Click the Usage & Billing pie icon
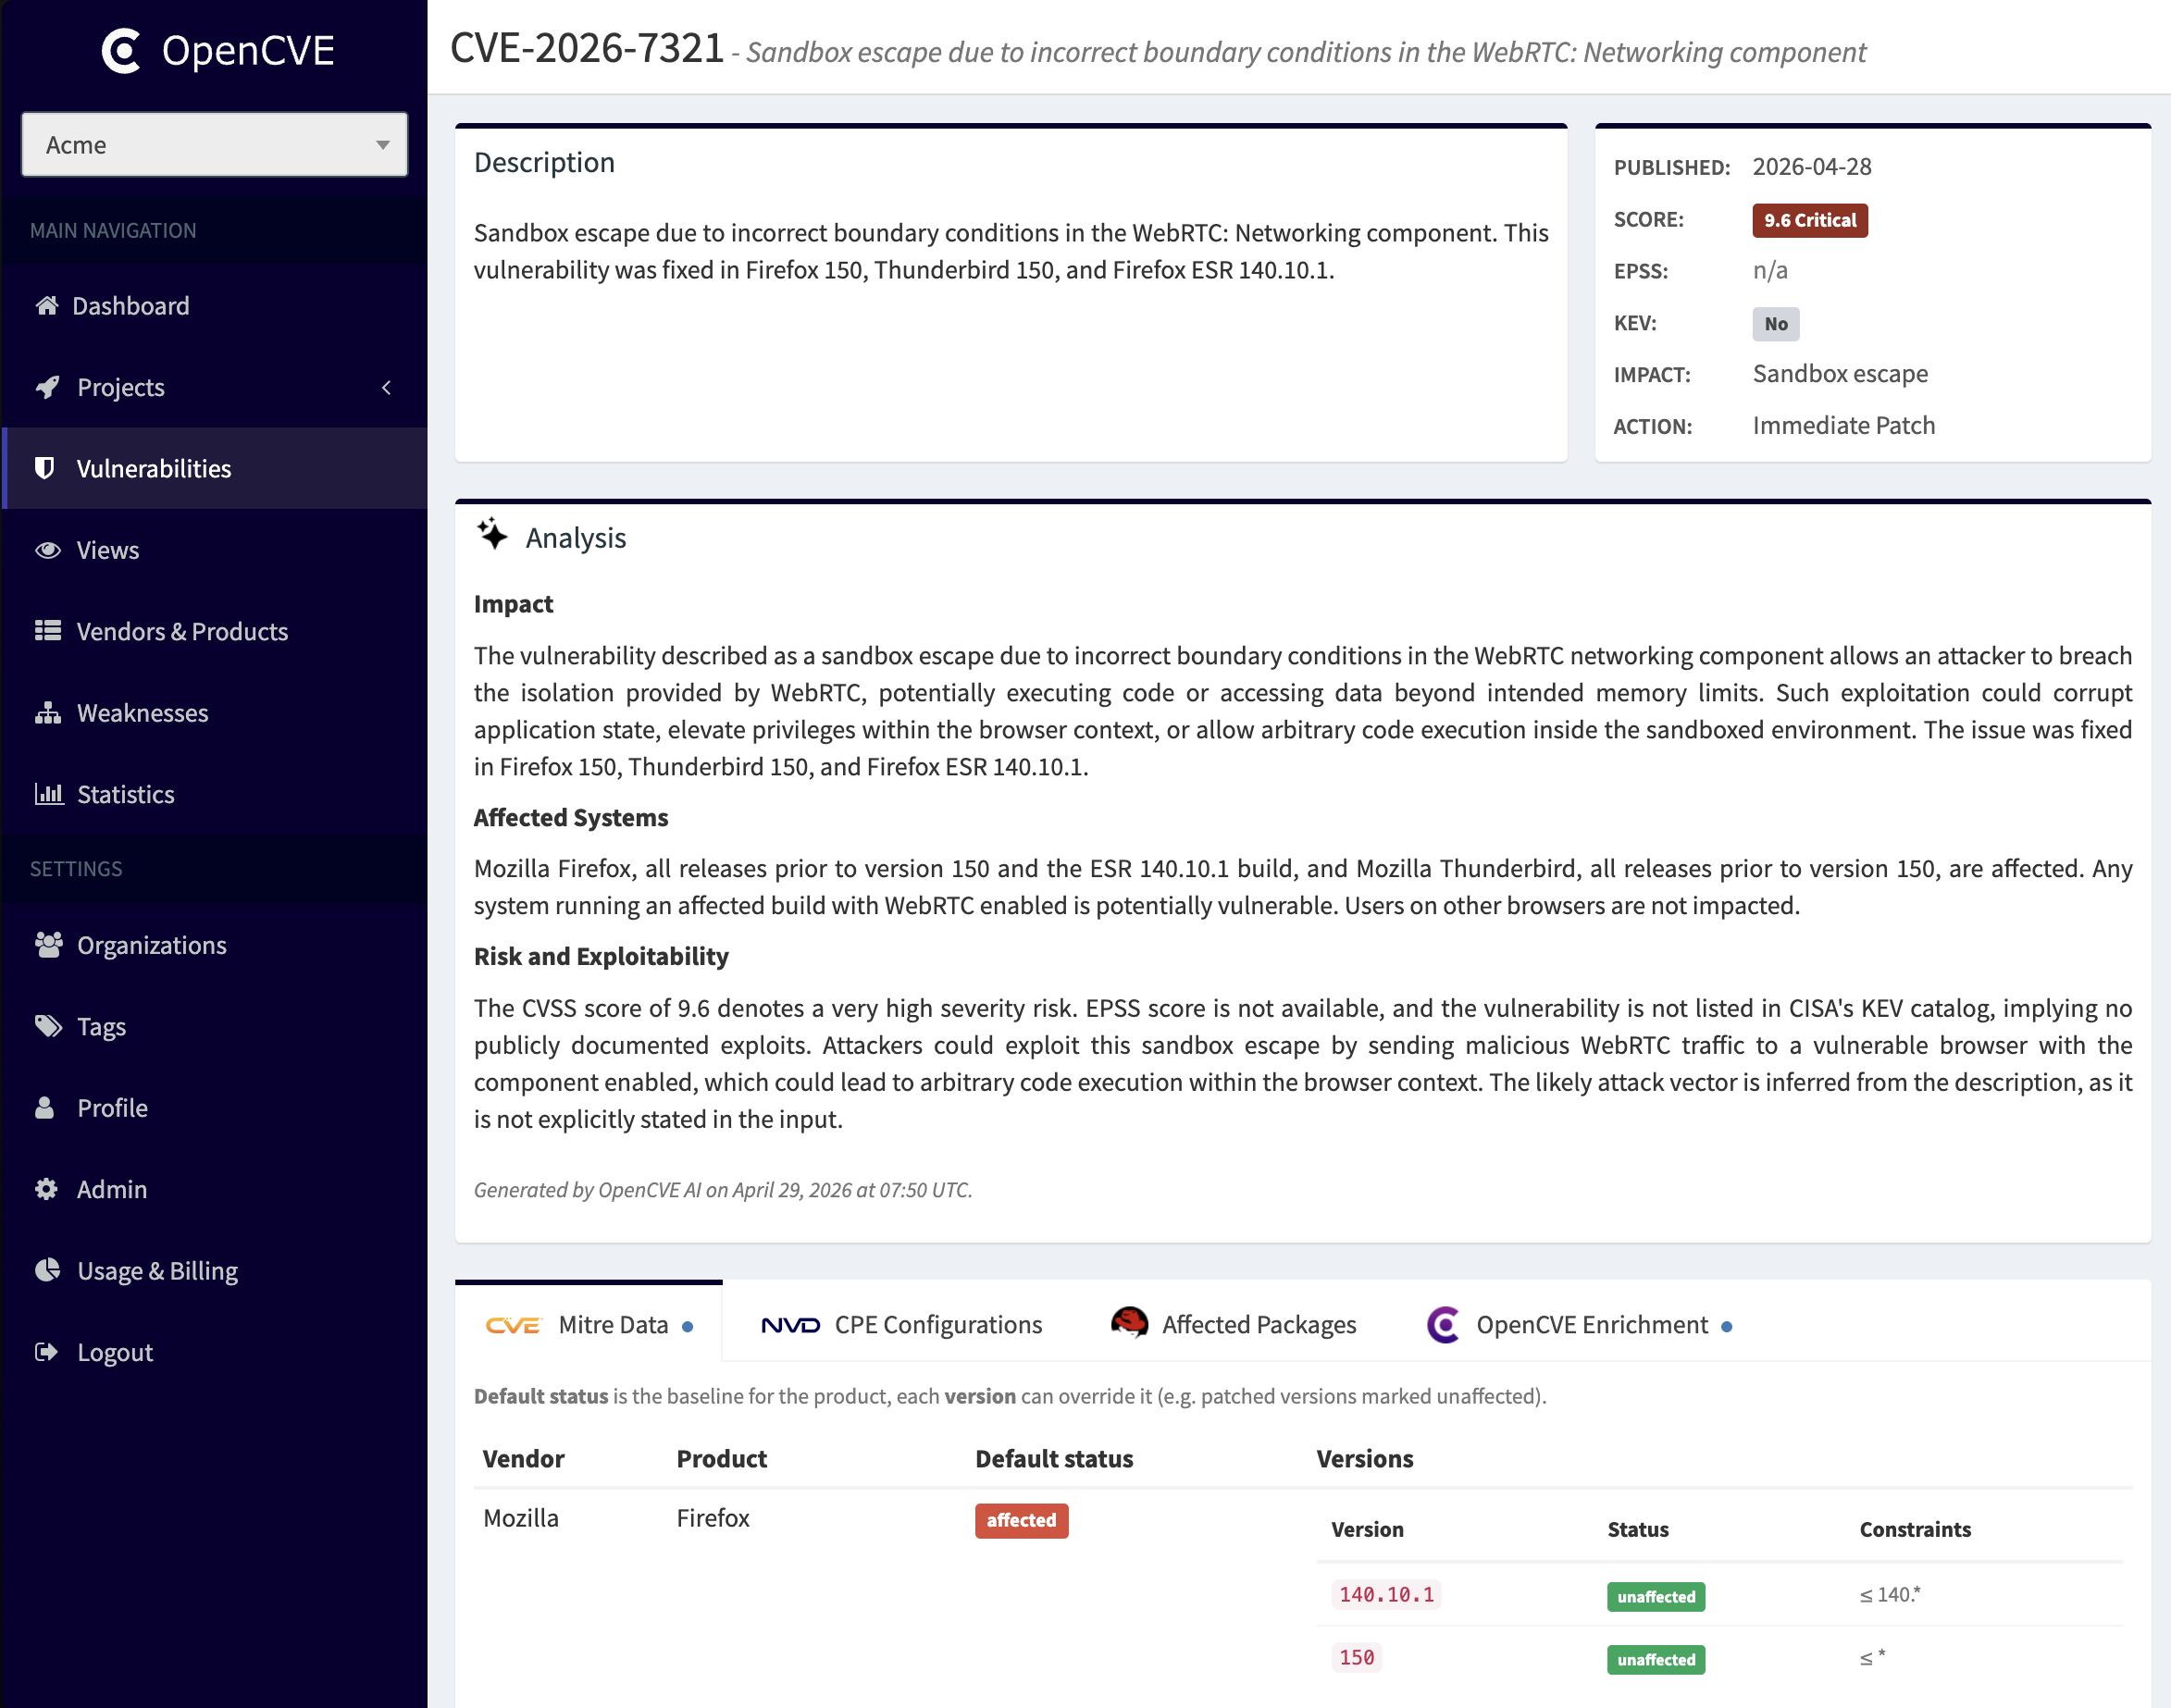 [47, 1270]
